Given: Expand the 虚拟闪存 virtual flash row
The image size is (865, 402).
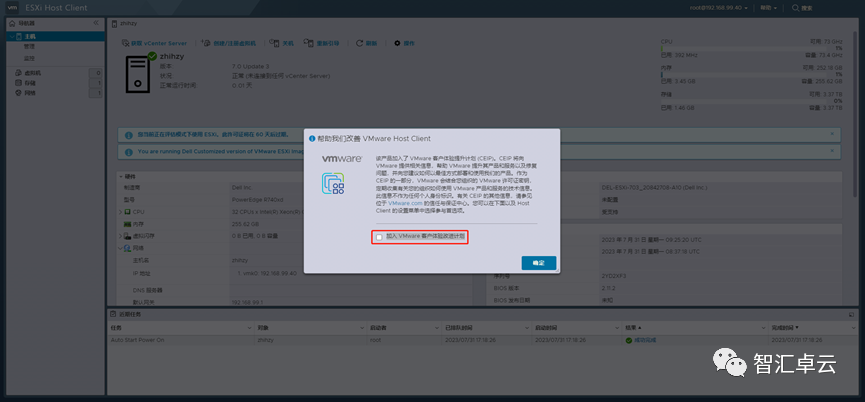Looking at the screenshot, I should click(x=120, y=236).
